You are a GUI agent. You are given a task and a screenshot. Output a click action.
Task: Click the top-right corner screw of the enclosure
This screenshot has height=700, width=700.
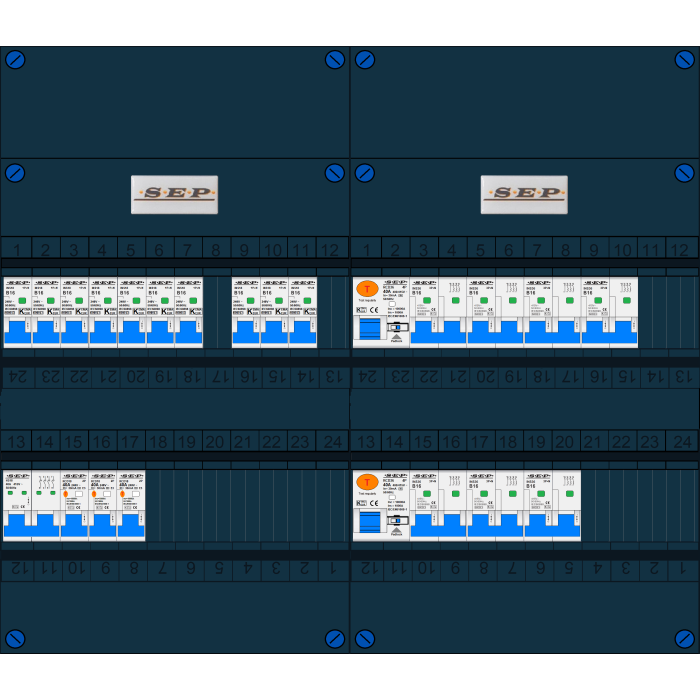pyautogui.click(x=685, y=59)
